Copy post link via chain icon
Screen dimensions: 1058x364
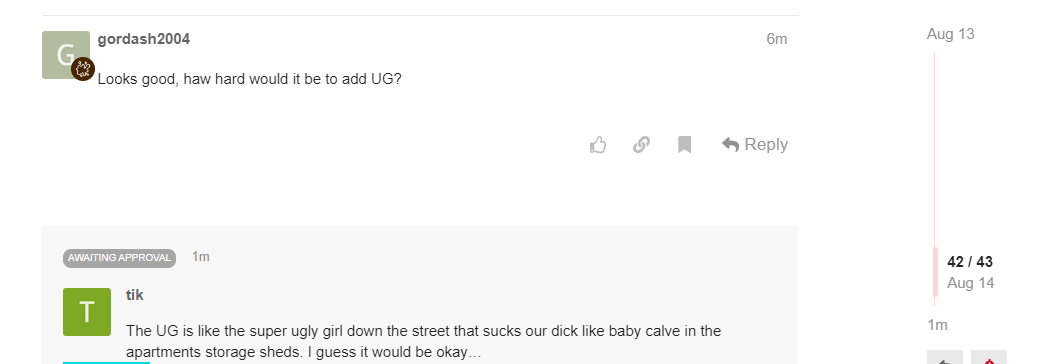[641, 145]
